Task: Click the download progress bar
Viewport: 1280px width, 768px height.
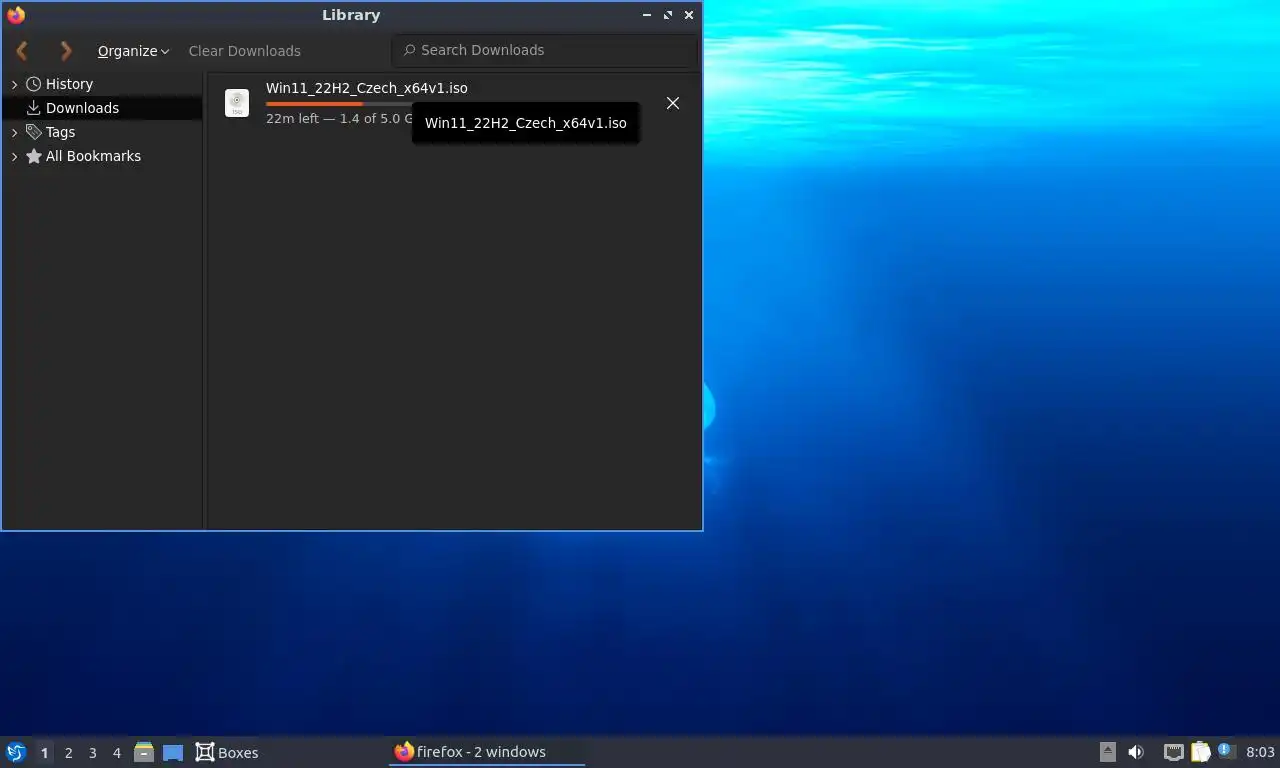Action: click(x=338, y=104)
